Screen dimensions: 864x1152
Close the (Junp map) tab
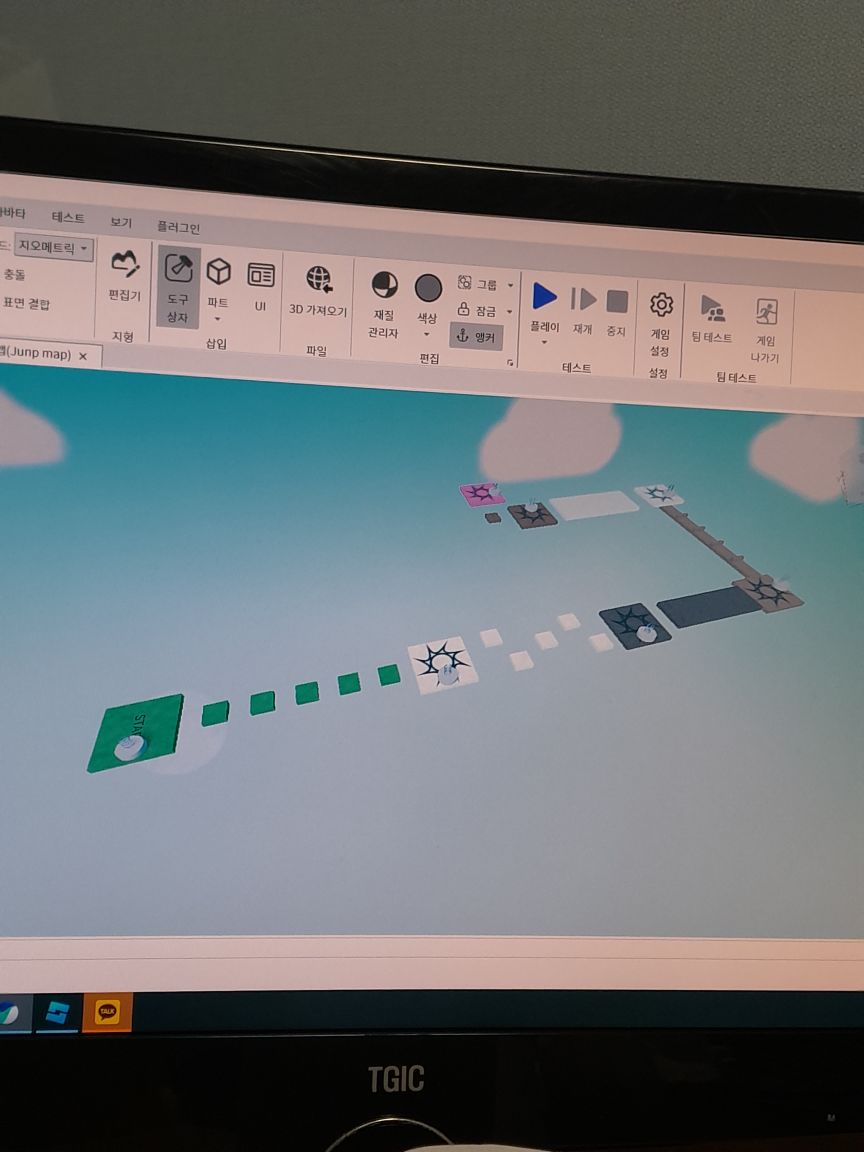[83, 356]
